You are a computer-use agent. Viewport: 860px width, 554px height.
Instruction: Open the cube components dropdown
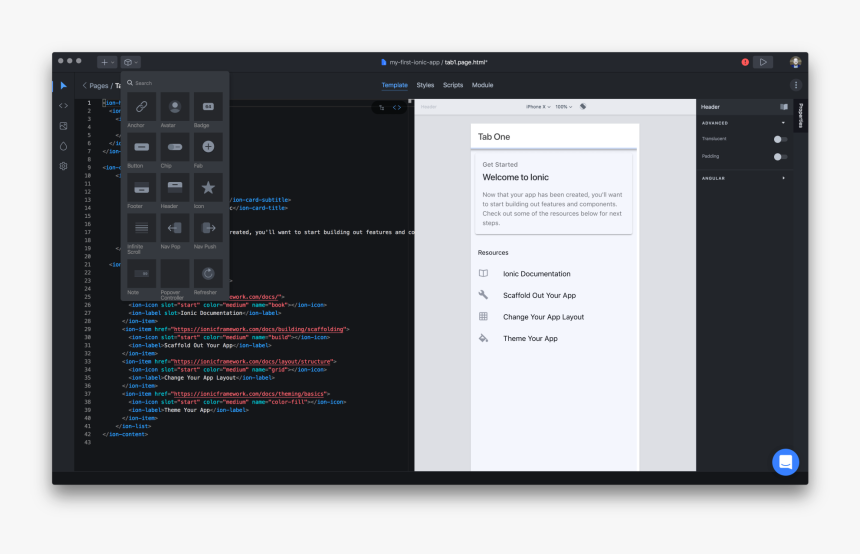(131, 62)
